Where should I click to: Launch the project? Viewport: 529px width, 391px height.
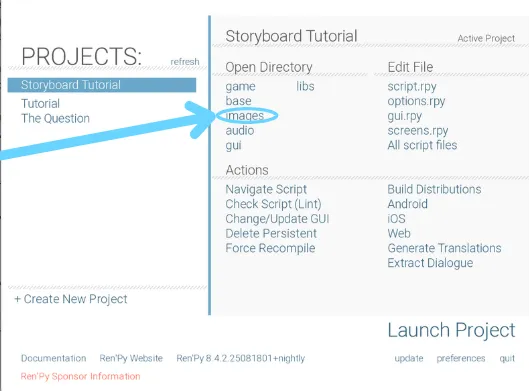coord(451,330)
